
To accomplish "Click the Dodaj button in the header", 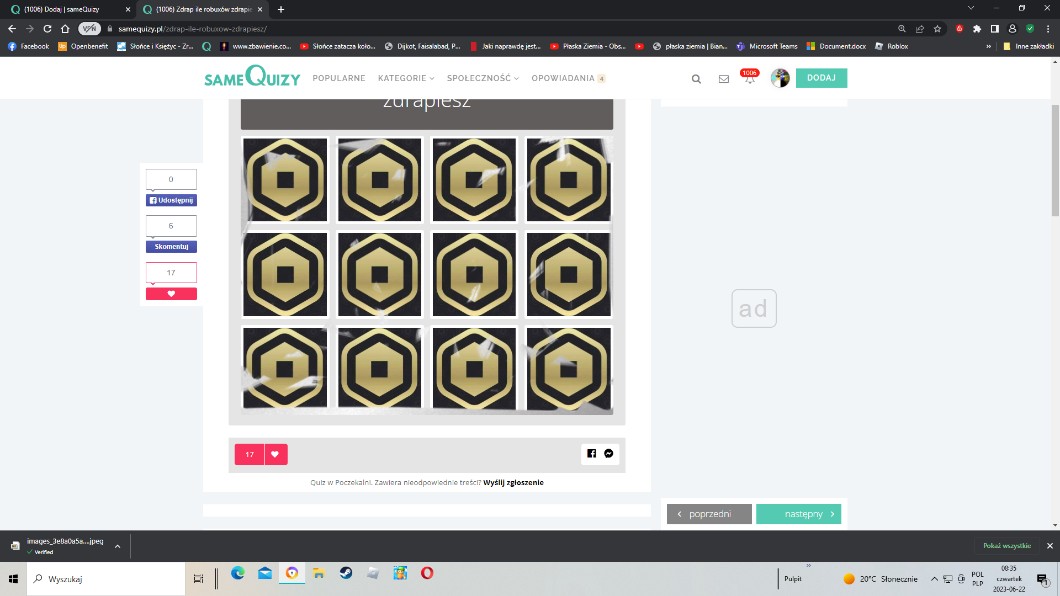I will tap(821, 78).
